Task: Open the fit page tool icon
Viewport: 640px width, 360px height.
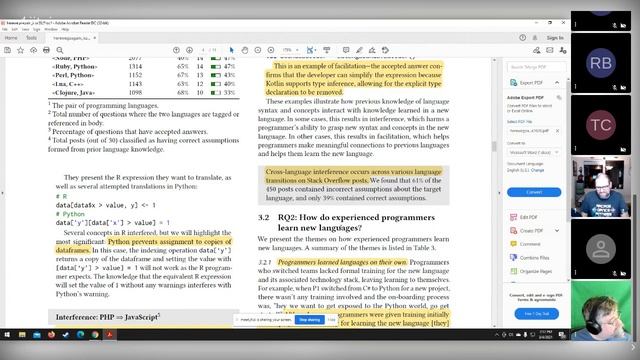Action: [310, 50]
